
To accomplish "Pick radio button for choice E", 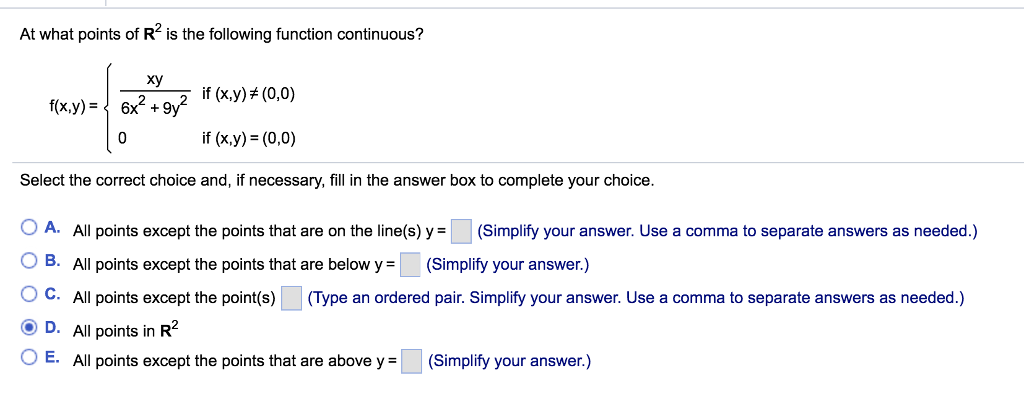I will pos(29,358).
